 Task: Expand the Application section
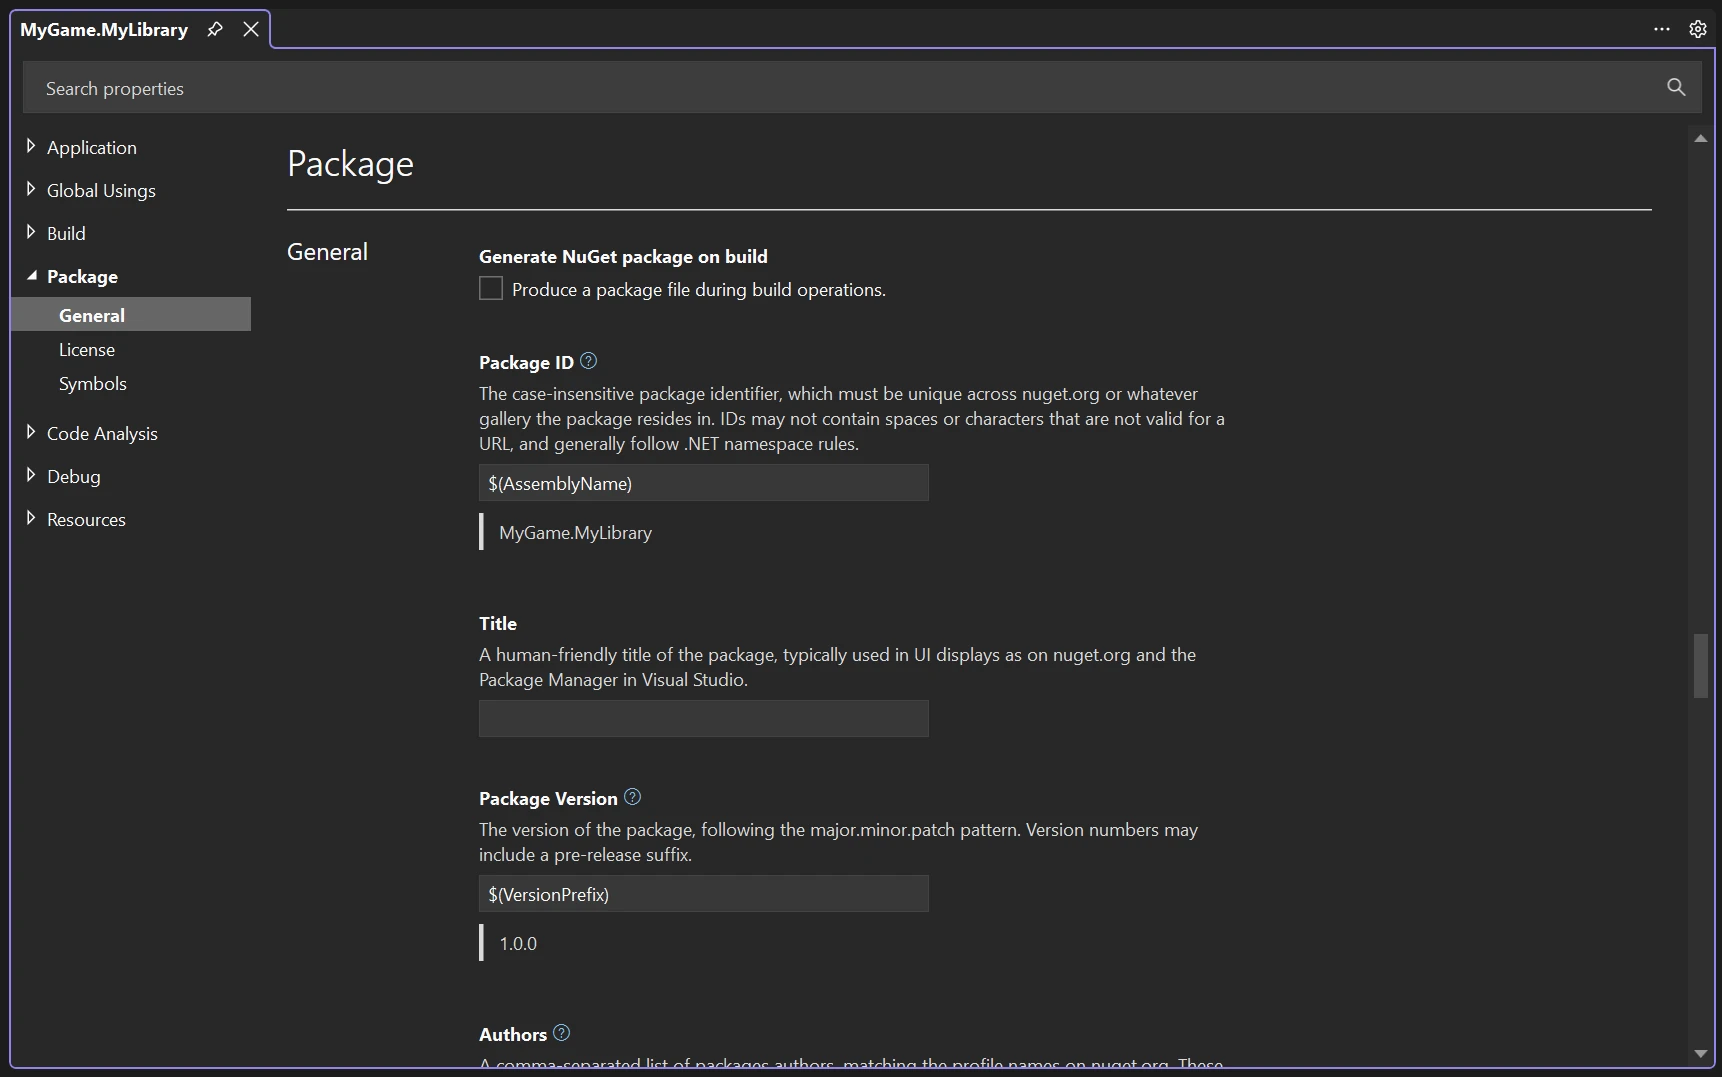(31, 146)
